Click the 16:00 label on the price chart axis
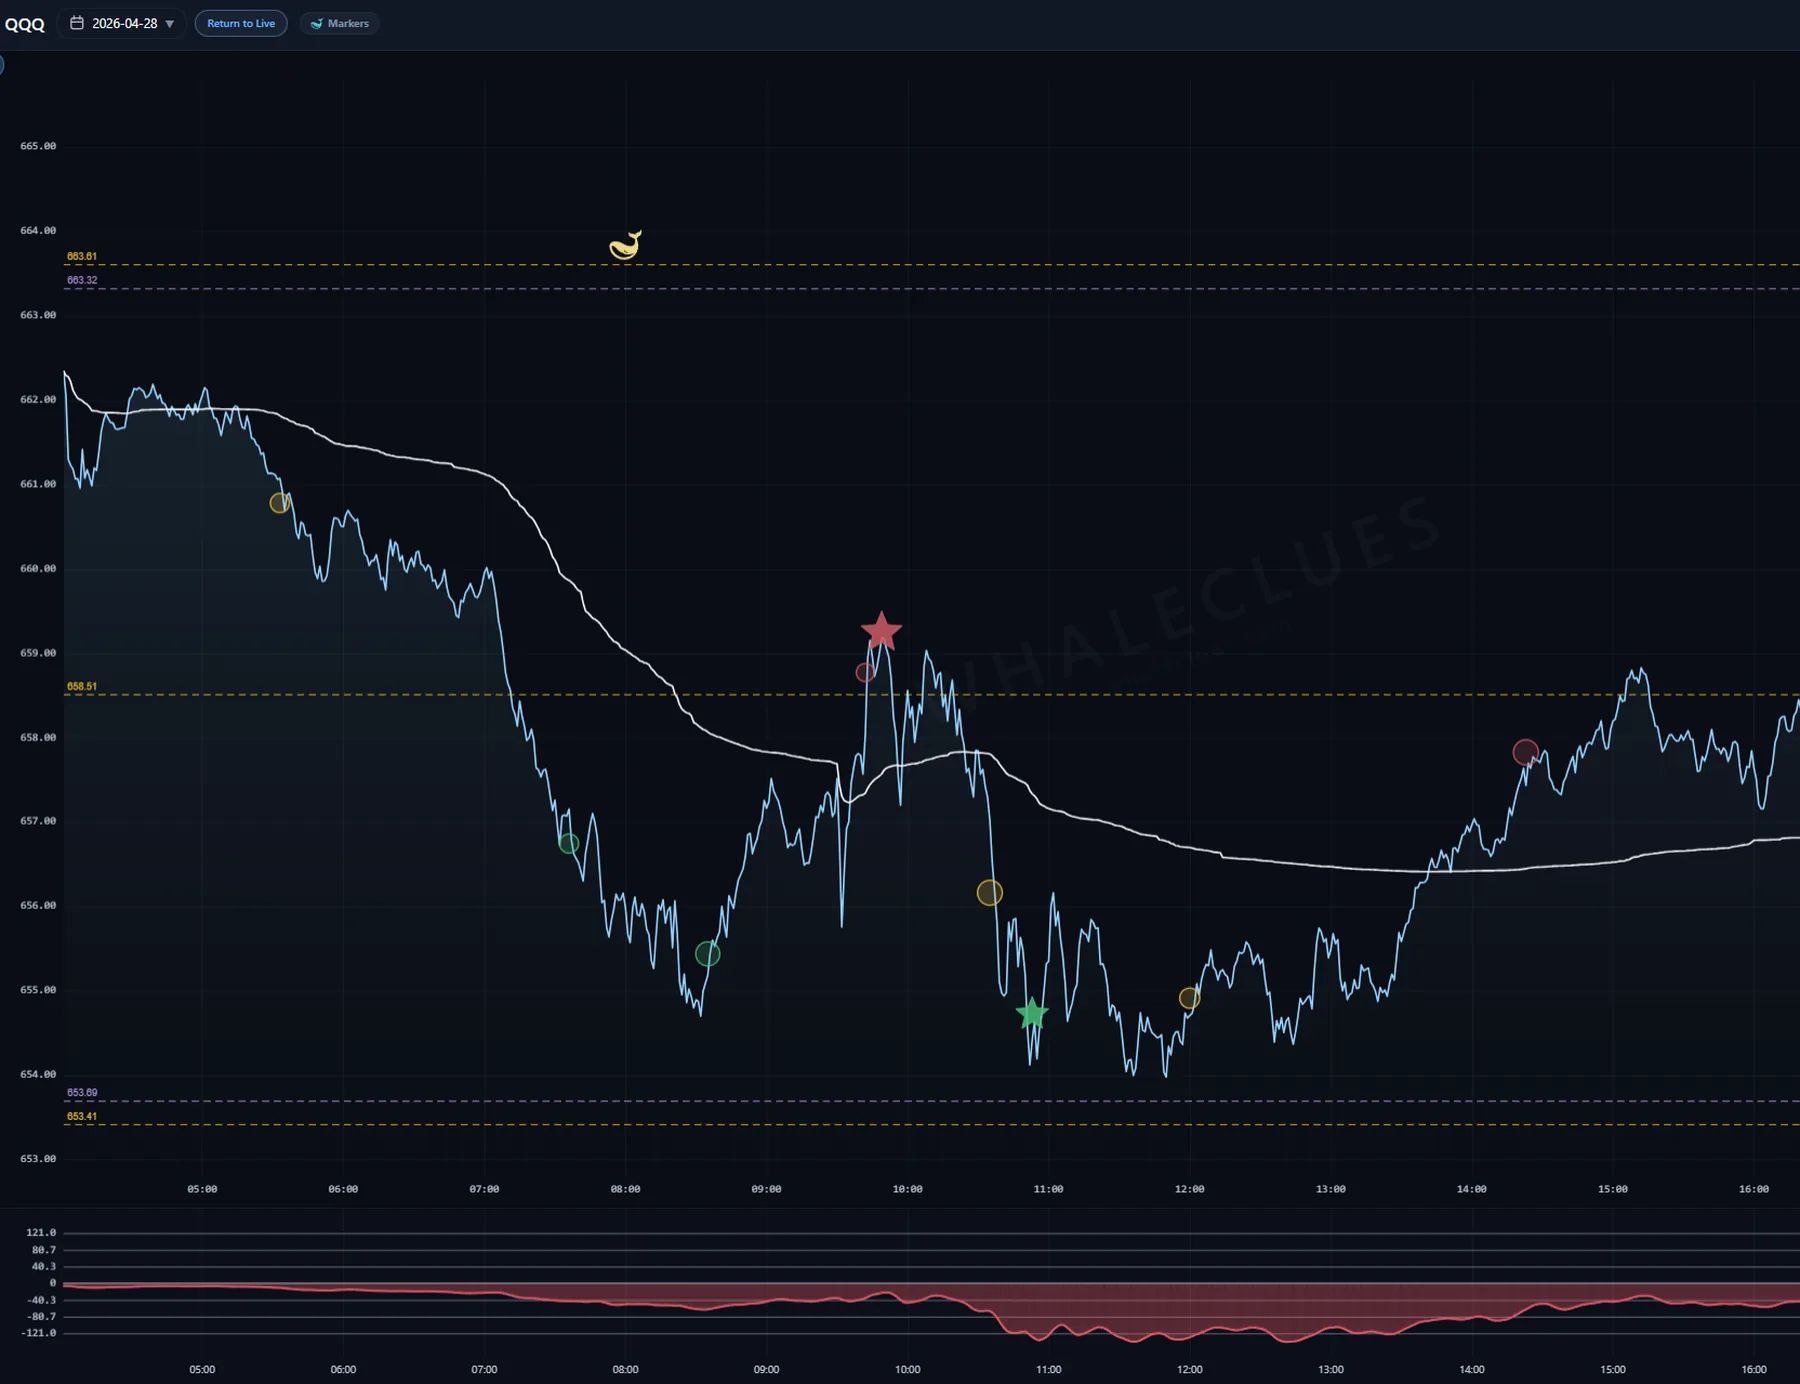Image resolution: width=1800 pixels, height=1384 pixels. (x=1753, y=1189)
